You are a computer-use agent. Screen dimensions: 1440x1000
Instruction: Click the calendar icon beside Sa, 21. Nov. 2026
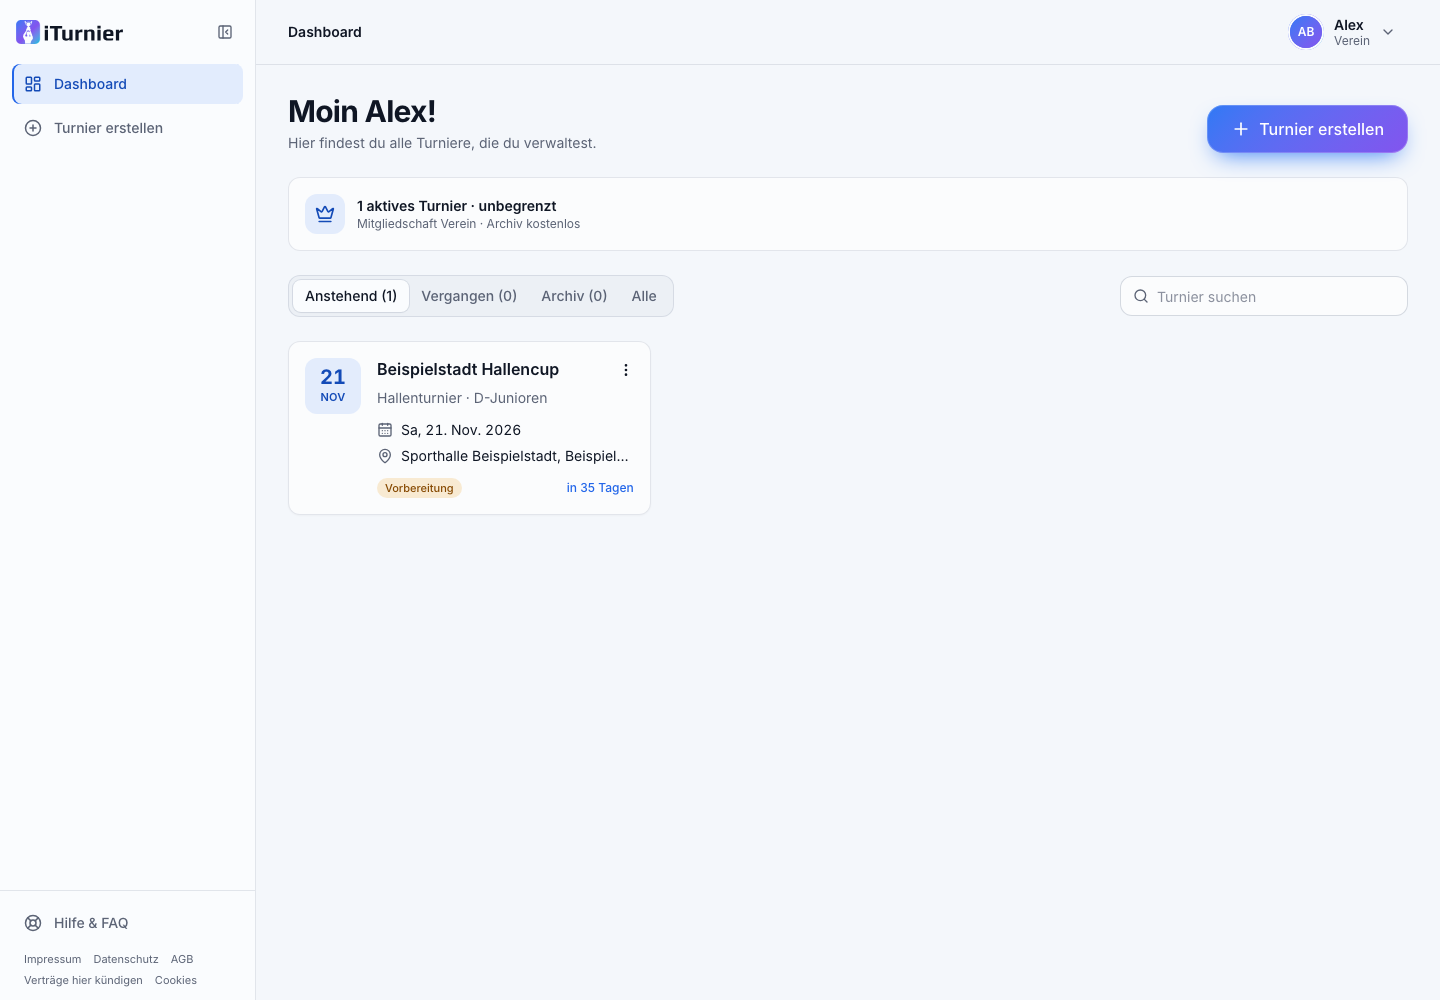coord(385,430)
